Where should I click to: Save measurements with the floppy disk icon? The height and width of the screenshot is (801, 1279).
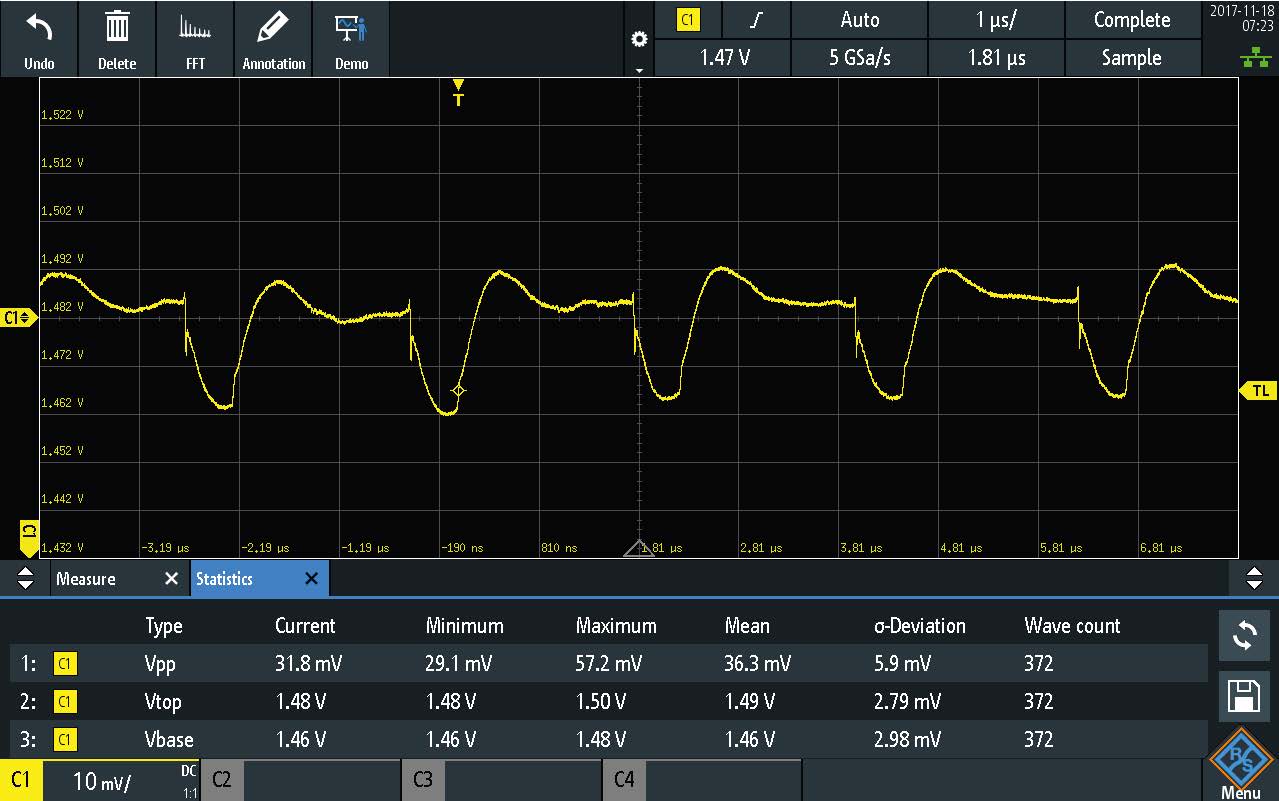pos(1244,698)
